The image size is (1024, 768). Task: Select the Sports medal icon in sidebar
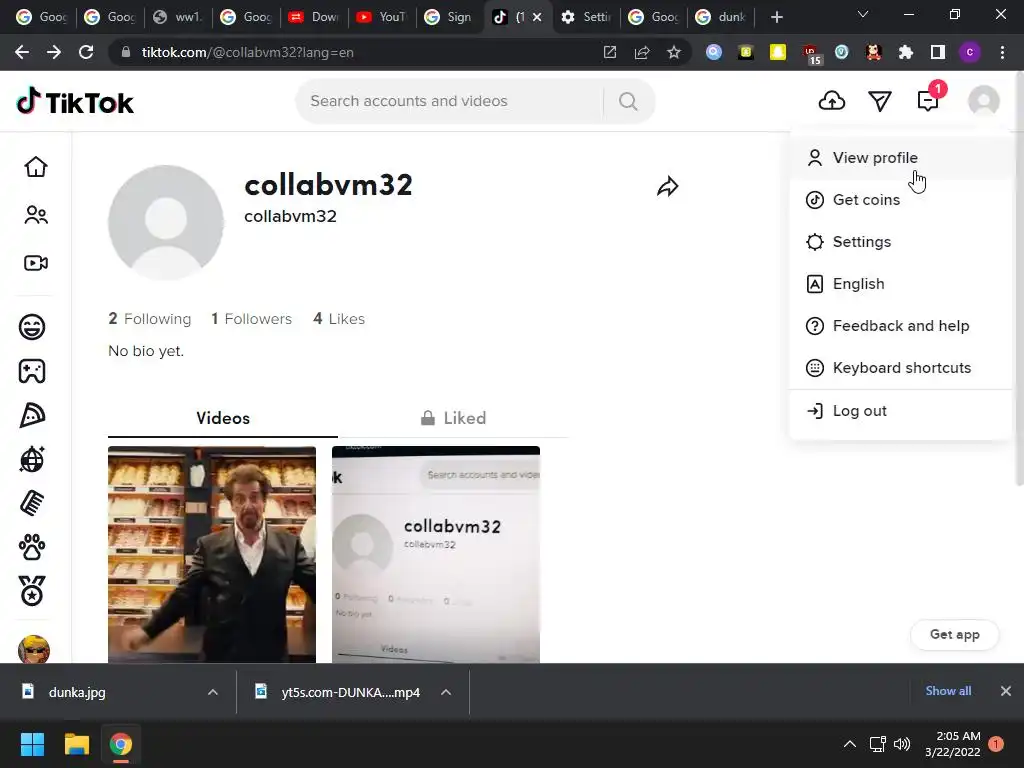32,591
